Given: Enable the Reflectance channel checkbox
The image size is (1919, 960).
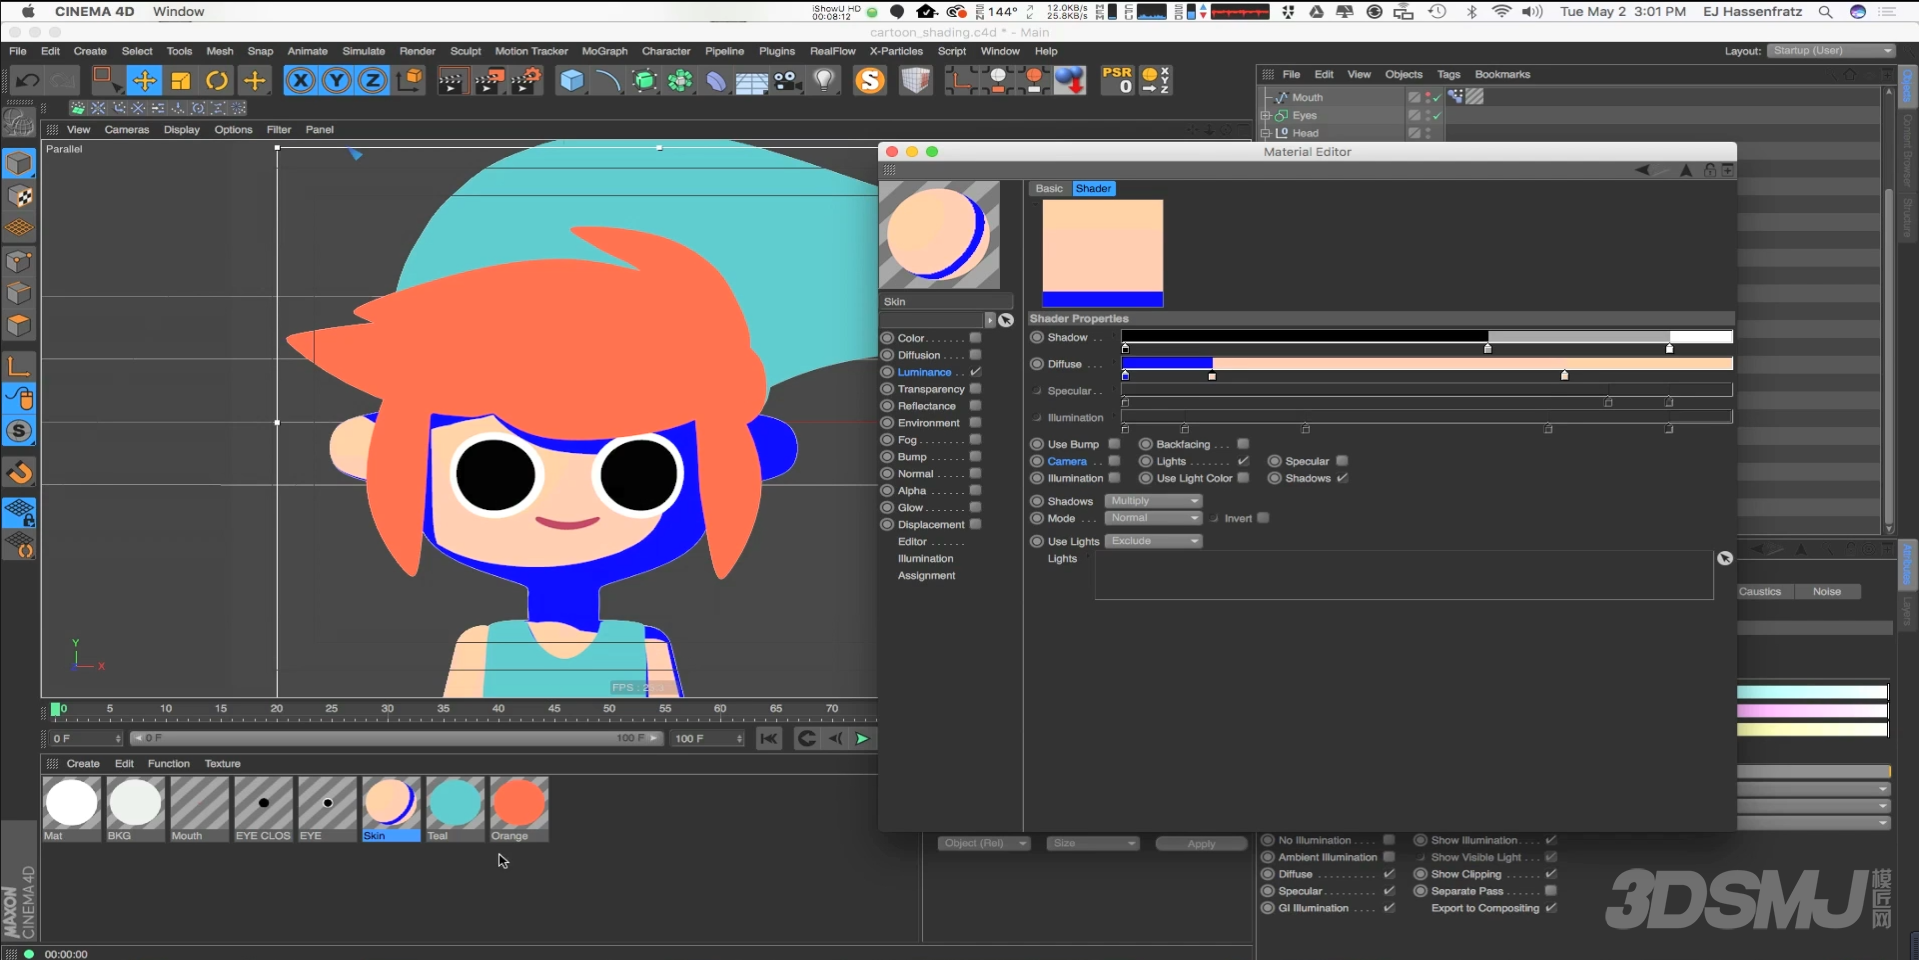Looking at the screenshot, I should (975, 406).
